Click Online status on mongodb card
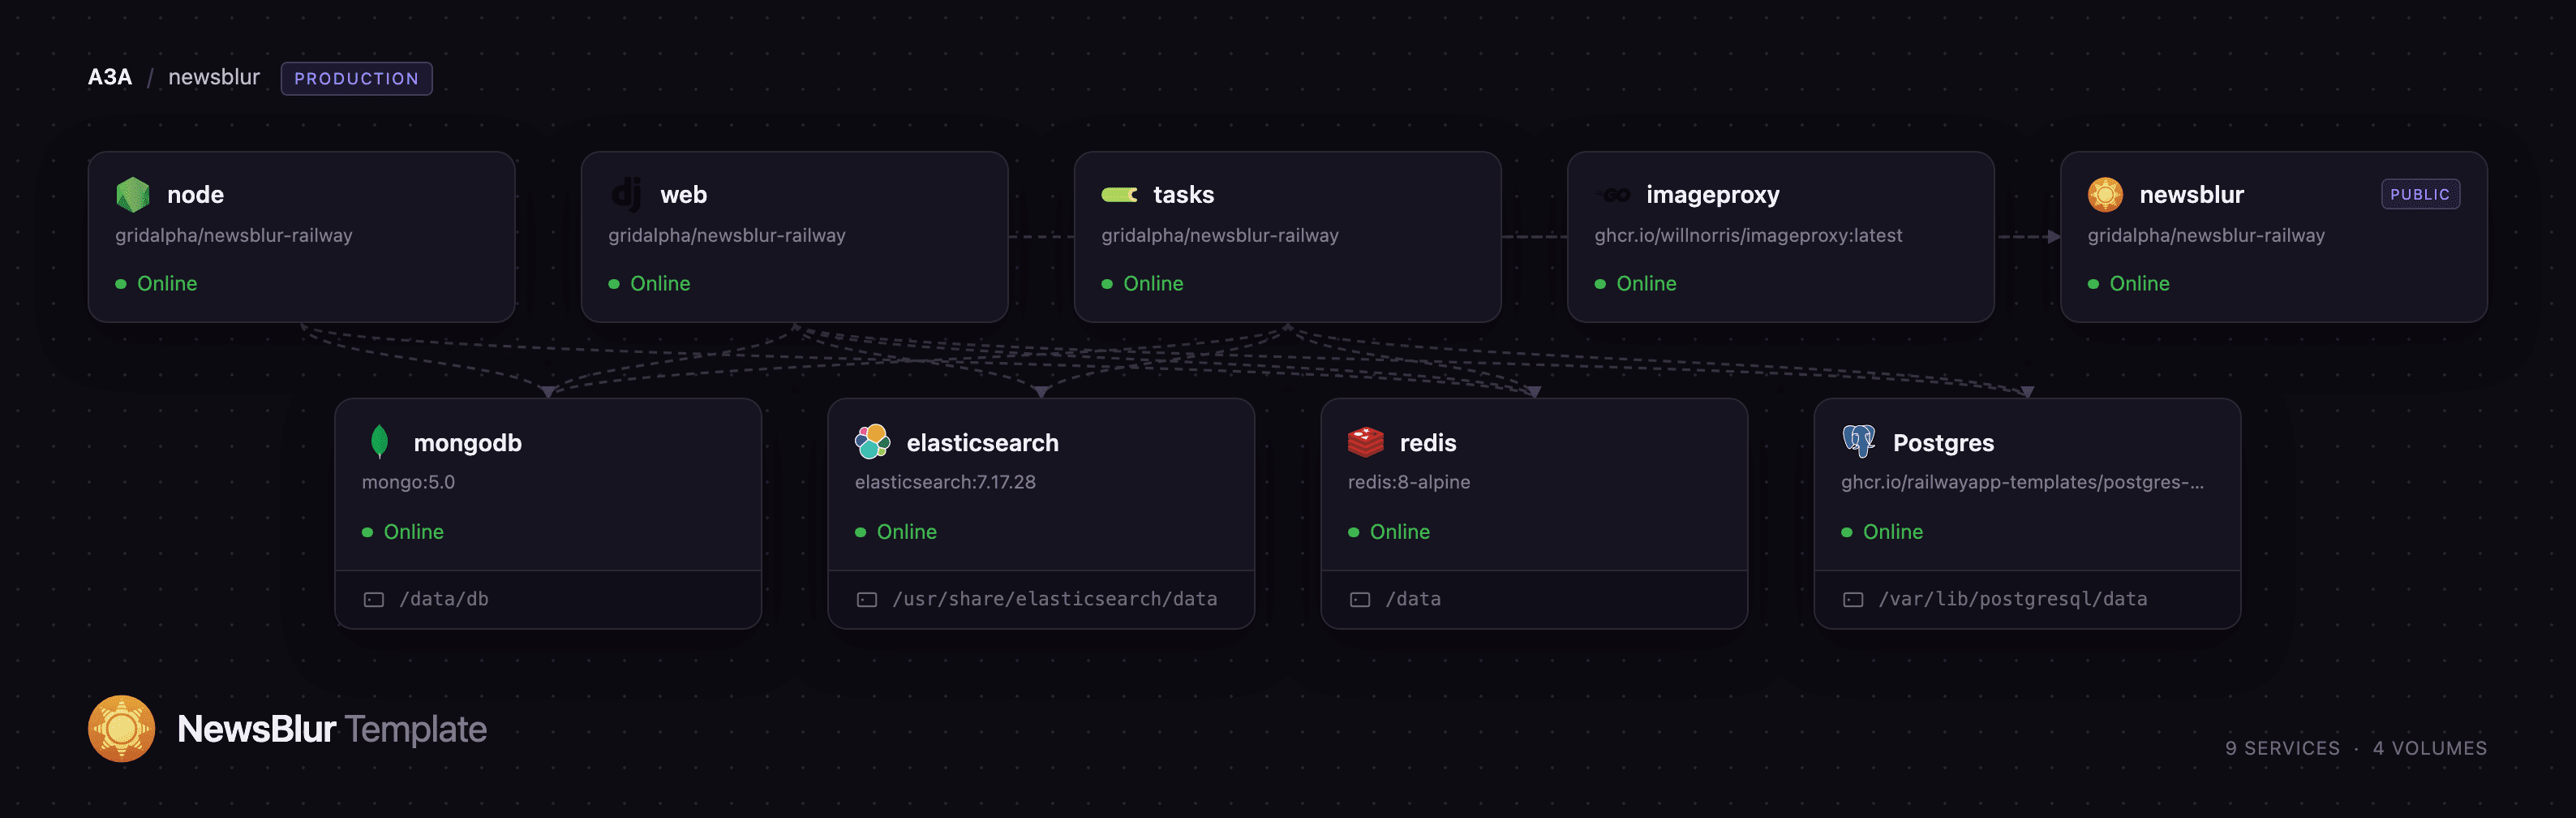Screen dimensions: 2576x818 [x=403, y=532]
